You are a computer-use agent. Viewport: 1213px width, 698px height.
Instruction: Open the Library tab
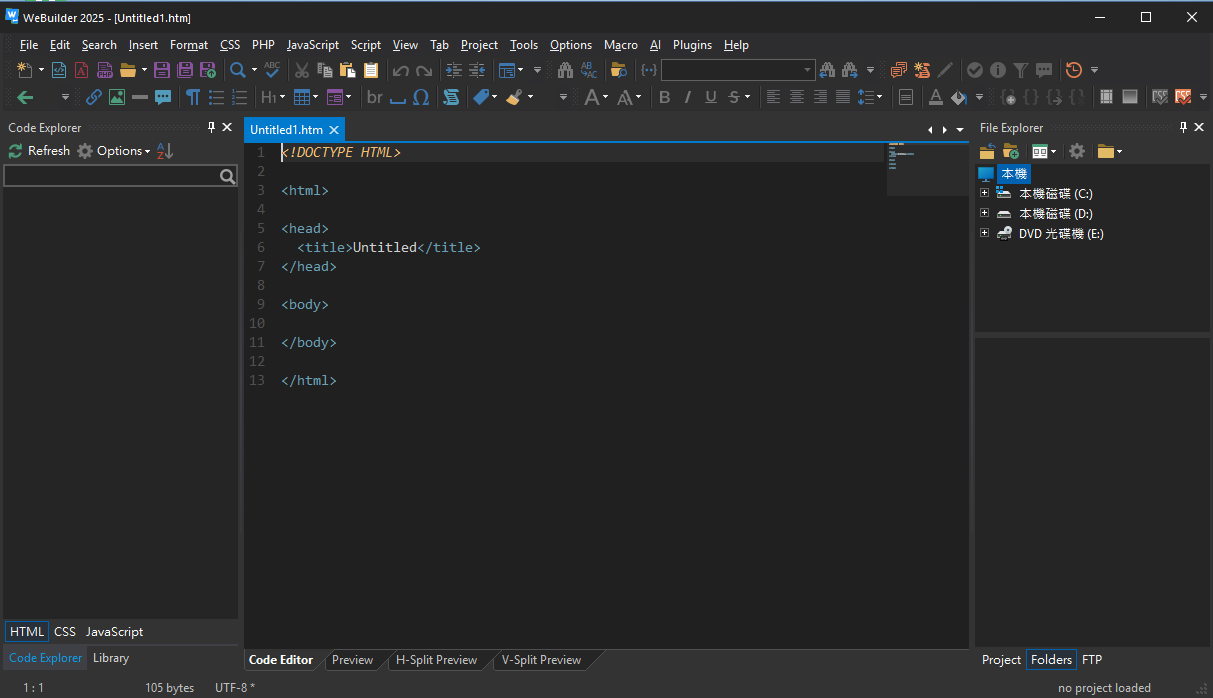[111, 658]
